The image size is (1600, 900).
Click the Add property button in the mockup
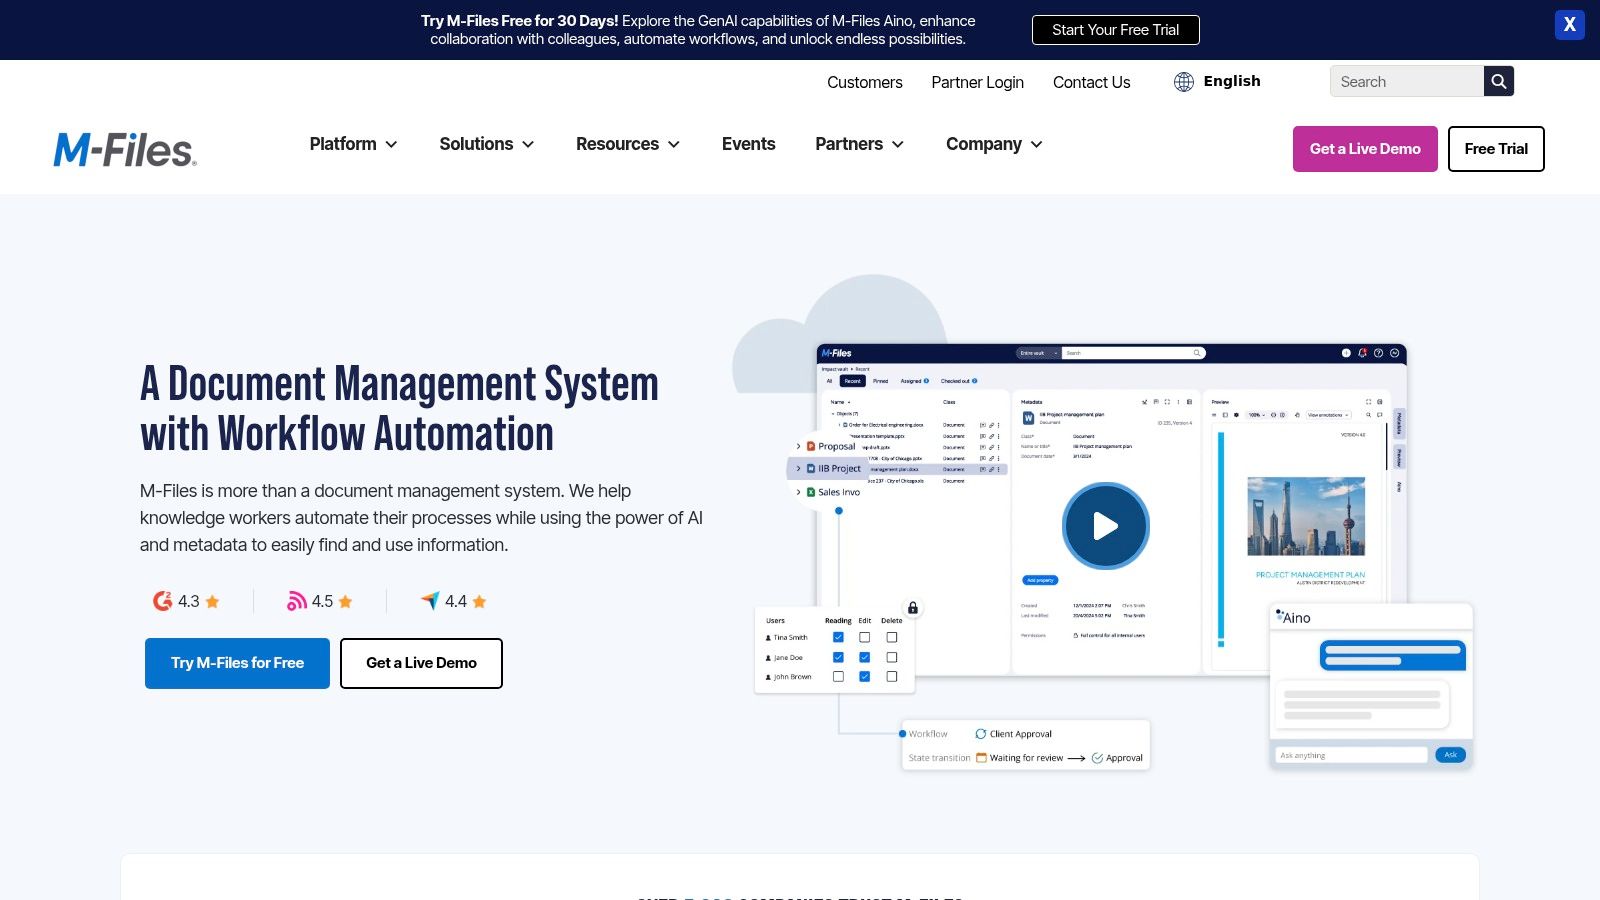(x=1040, y=580)
